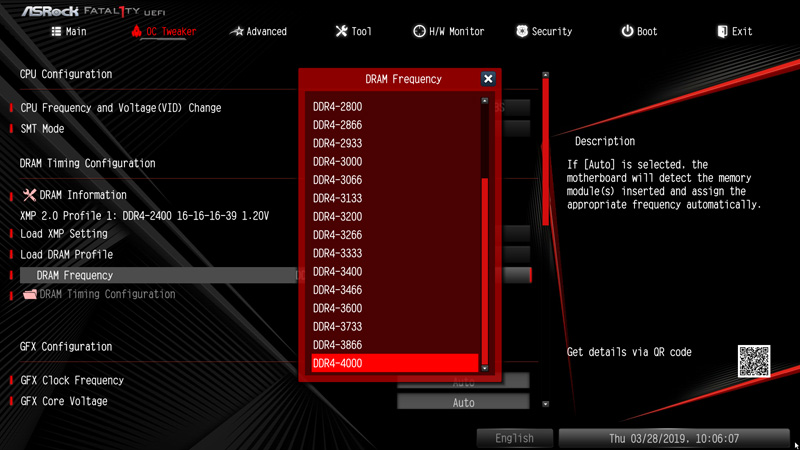Click the main page scrollbar thumb
The image size is (800, 450).
click(545, 152)
